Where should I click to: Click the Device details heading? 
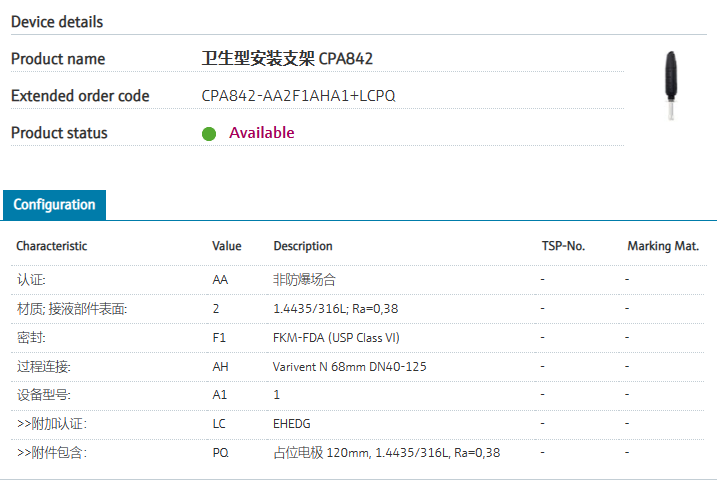57,22
